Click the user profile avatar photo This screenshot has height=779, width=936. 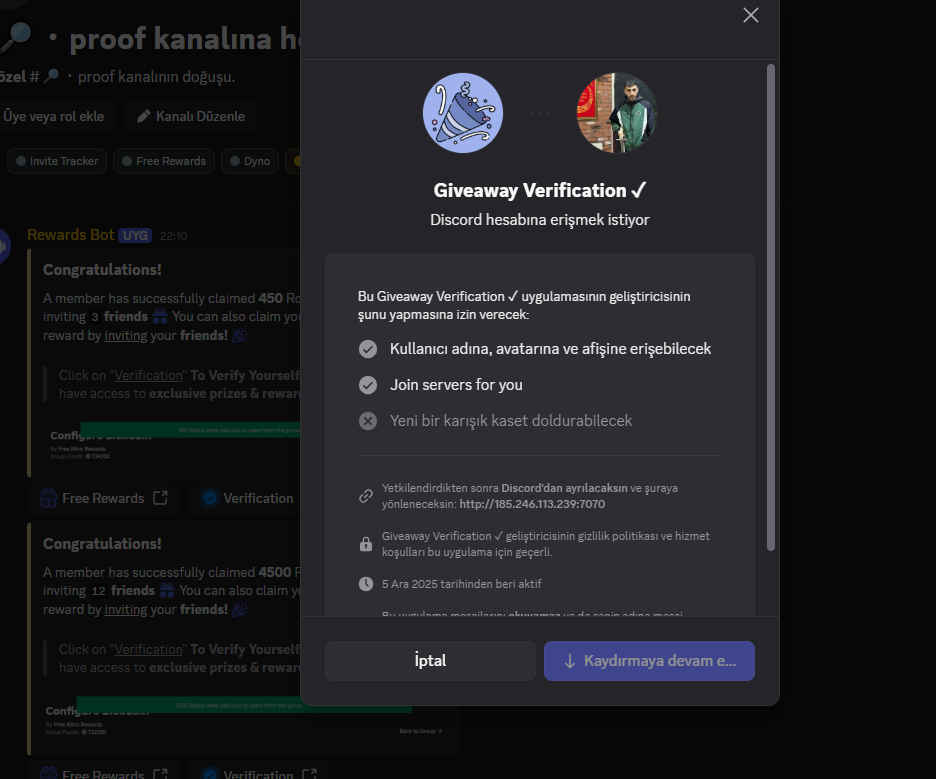617,113
